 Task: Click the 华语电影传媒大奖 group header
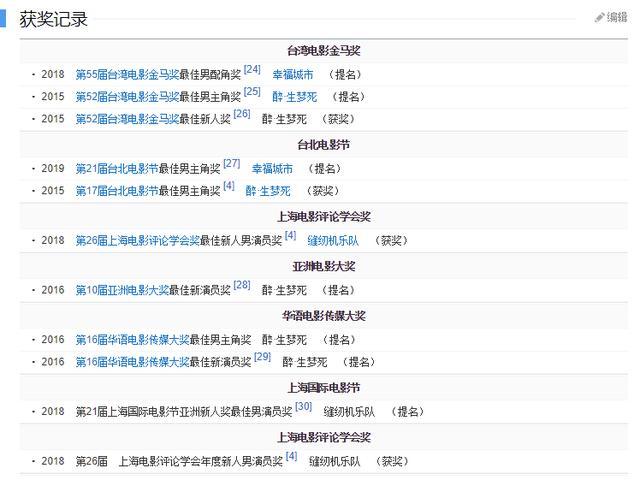tap(324, 315)
